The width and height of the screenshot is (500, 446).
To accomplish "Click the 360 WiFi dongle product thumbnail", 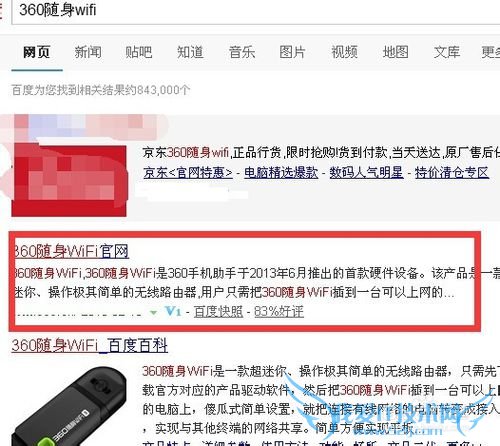I will click(x=69, y=406).
